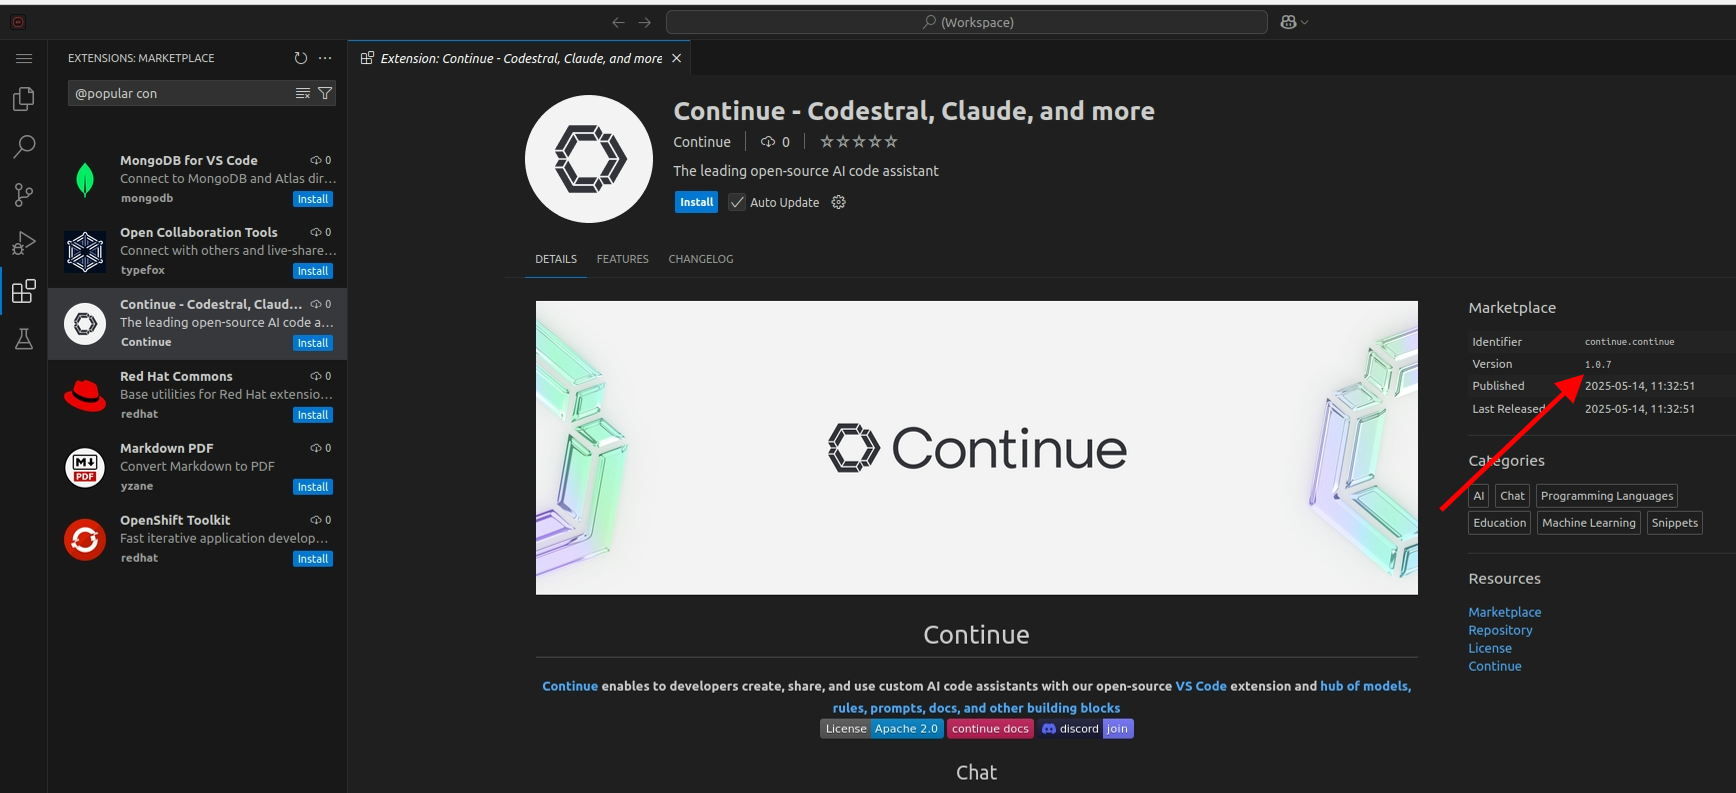Install OpenShift Toolkit
Viewport: 1736px width, 793px height.
click(x=313, y=559)
